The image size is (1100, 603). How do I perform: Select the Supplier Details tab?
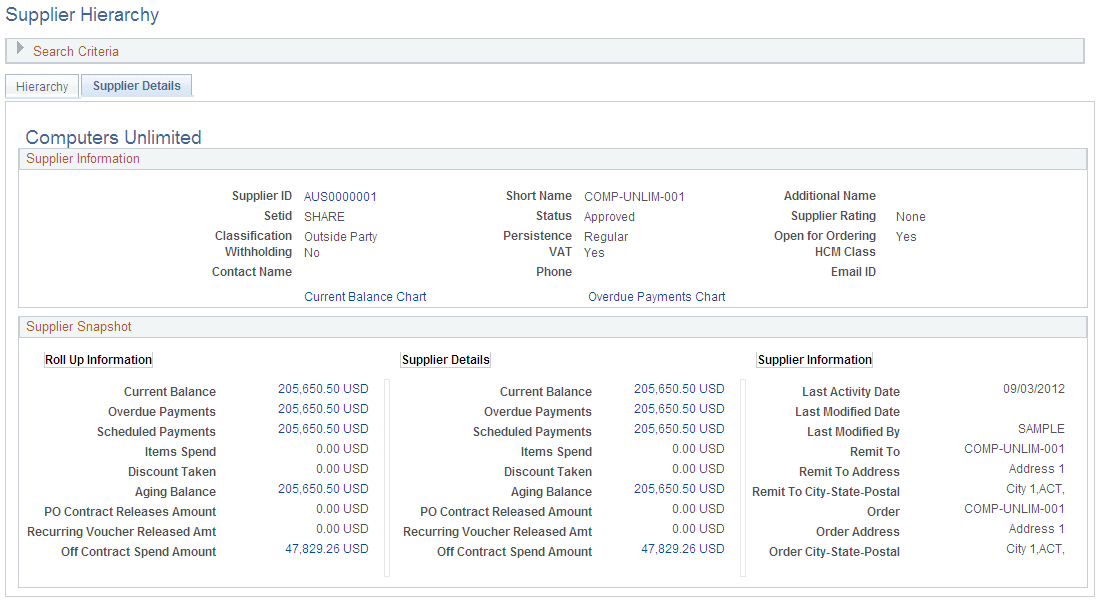(136, 85)
